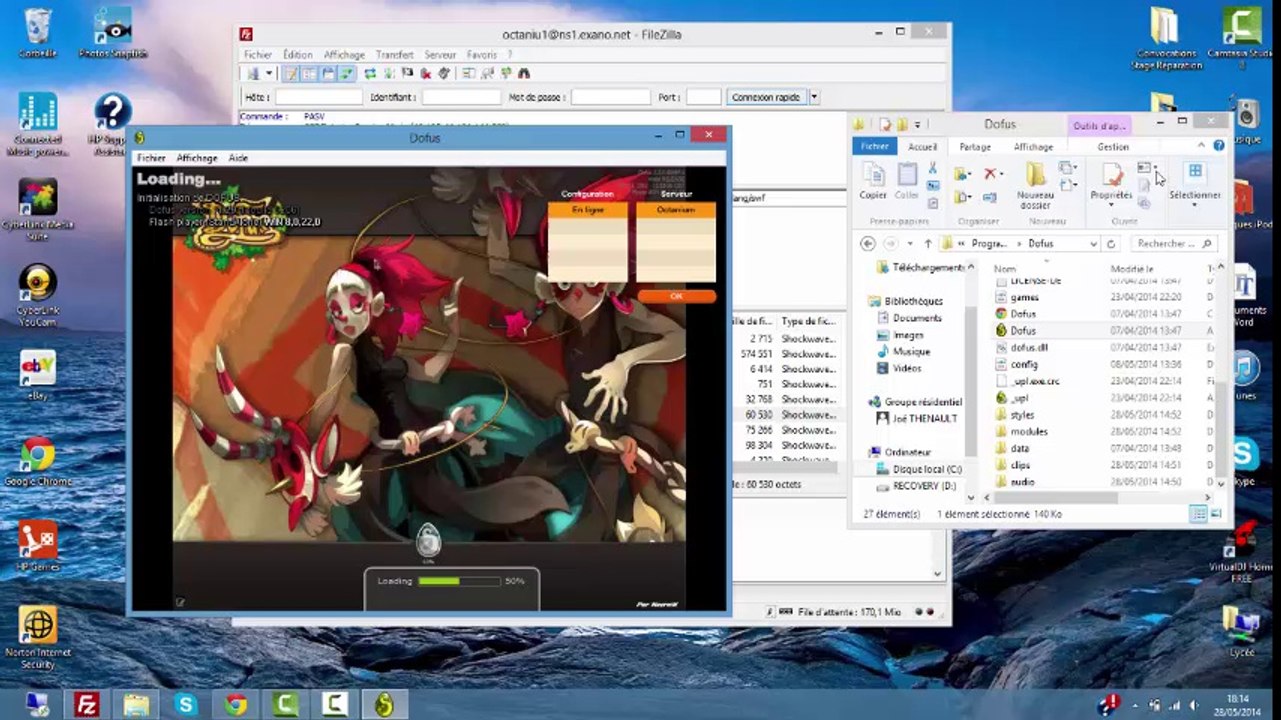The width and height of the screenshot is (1281, 720).
Task: Open FileZilla site manager icon
Action: pyautogui.click(x=253, y=73)
